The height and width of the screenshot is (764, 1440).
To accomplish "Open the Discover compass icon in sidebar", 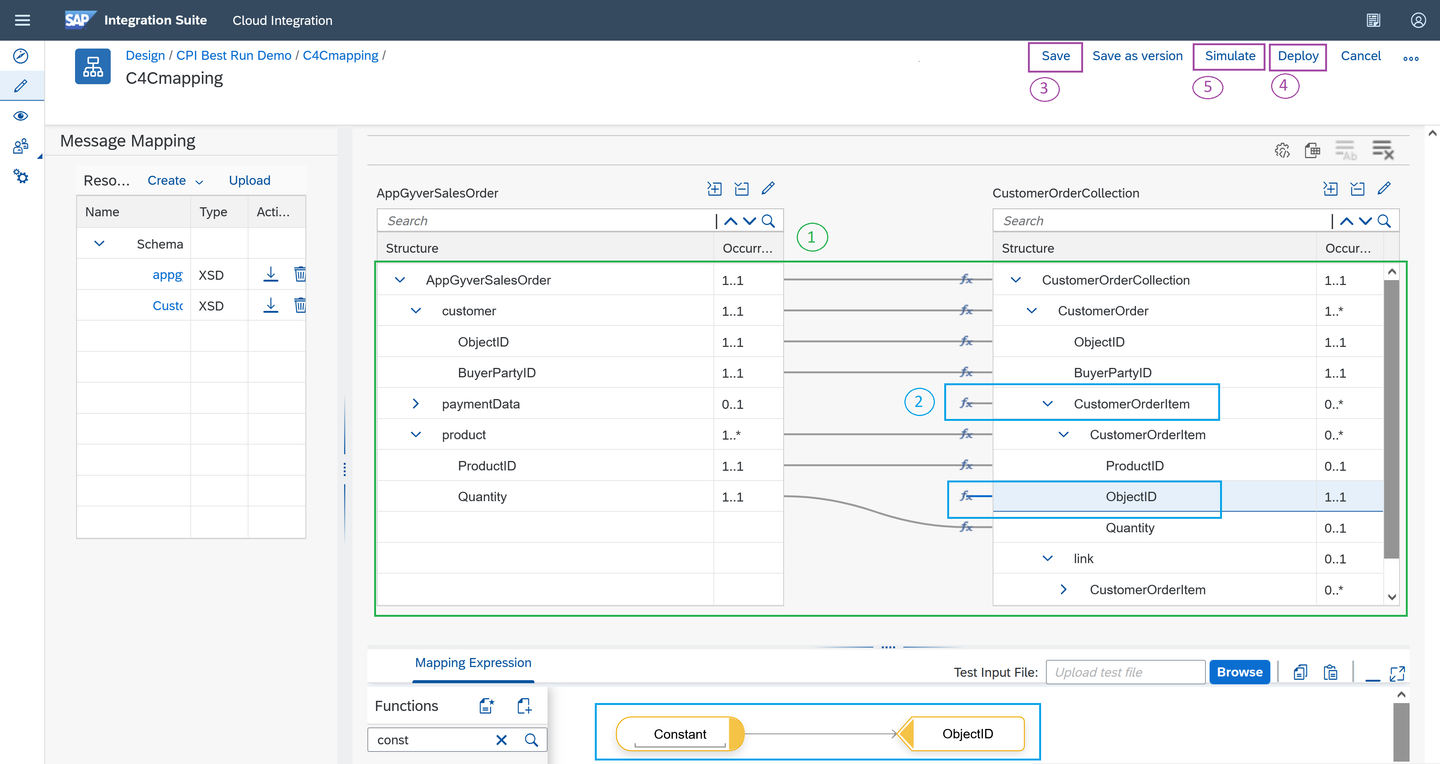I will click(x=20, y=56).
